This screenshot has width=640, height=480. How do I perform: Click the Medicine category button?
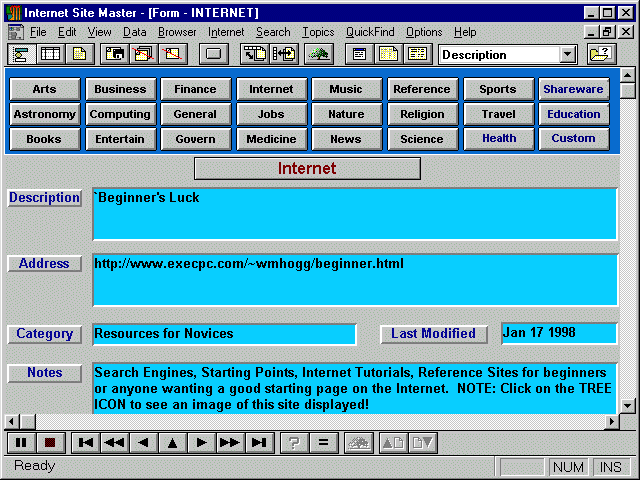[x=271, y=139]
